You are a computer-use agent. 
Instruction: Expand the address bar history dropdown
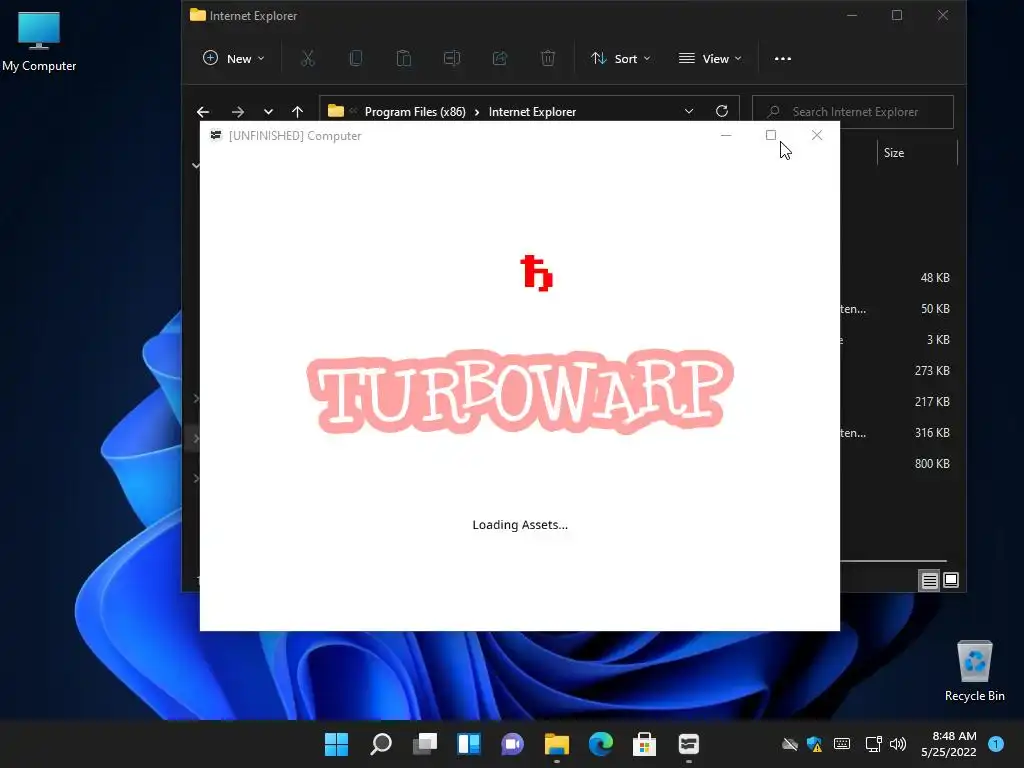tap(688, 112)
